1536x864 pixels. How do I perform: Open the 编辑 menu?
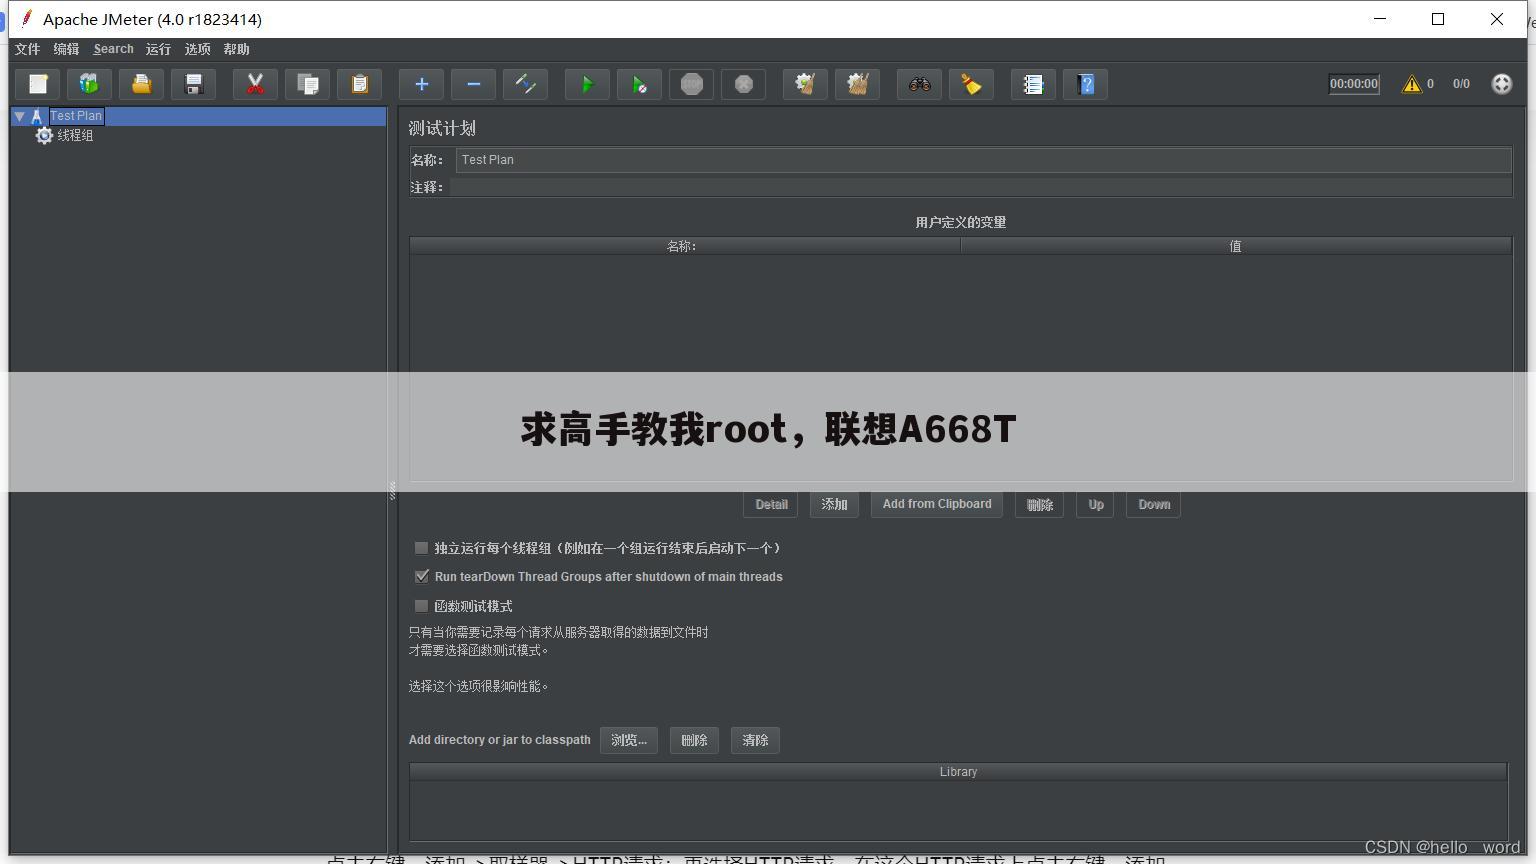click(x=66, y=49)
